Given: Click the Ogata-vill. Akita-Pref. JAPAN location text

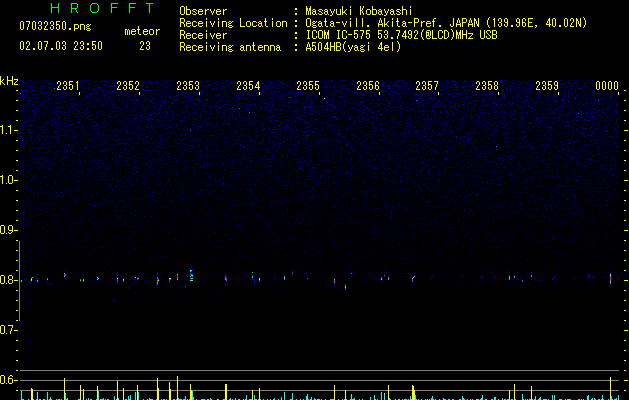Looking at the screenshot, I should pyautogui.click(x=446, y=23).
